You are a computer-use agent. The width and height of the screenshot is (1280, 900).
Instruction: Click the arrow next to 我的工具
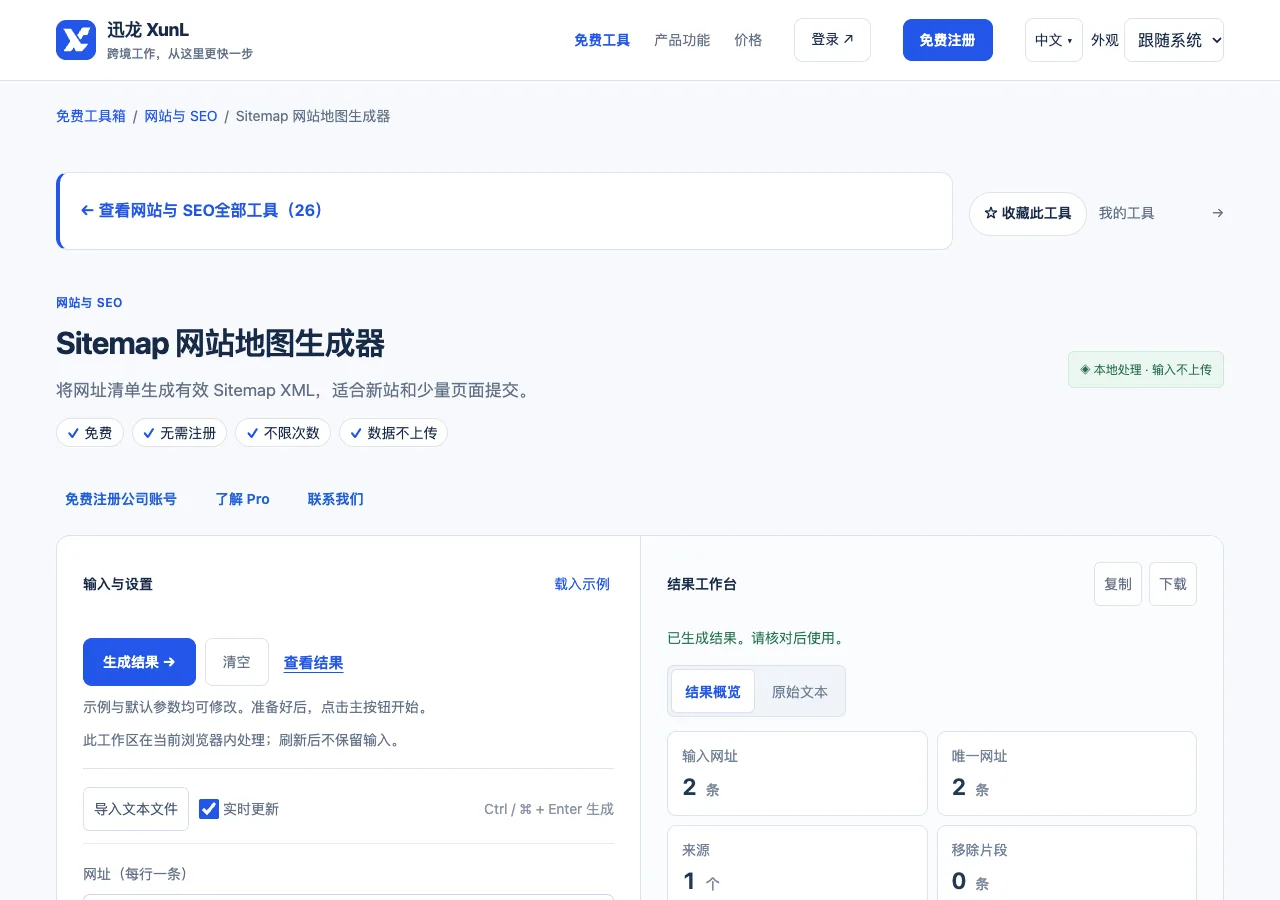tap(1217, 213)
